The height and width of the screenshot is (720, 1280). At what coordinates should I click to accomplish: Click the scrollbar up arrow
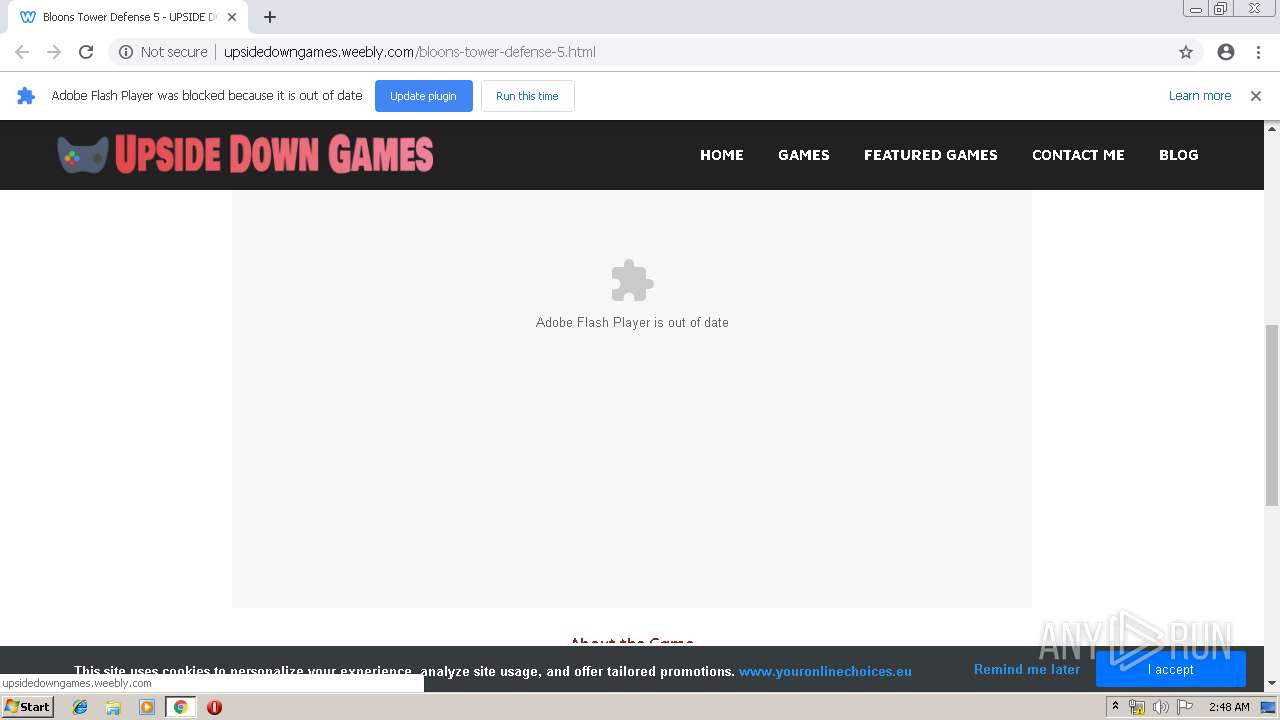(1272, 128)
